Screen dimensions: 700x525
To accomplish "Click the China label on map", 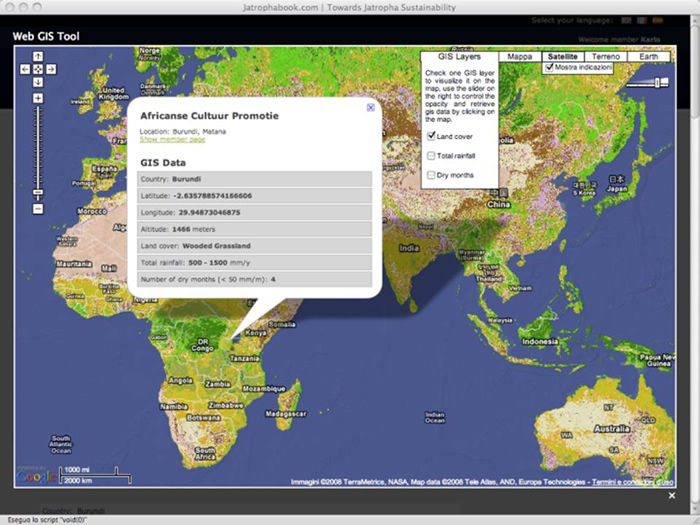I will [x=499, y=204].
